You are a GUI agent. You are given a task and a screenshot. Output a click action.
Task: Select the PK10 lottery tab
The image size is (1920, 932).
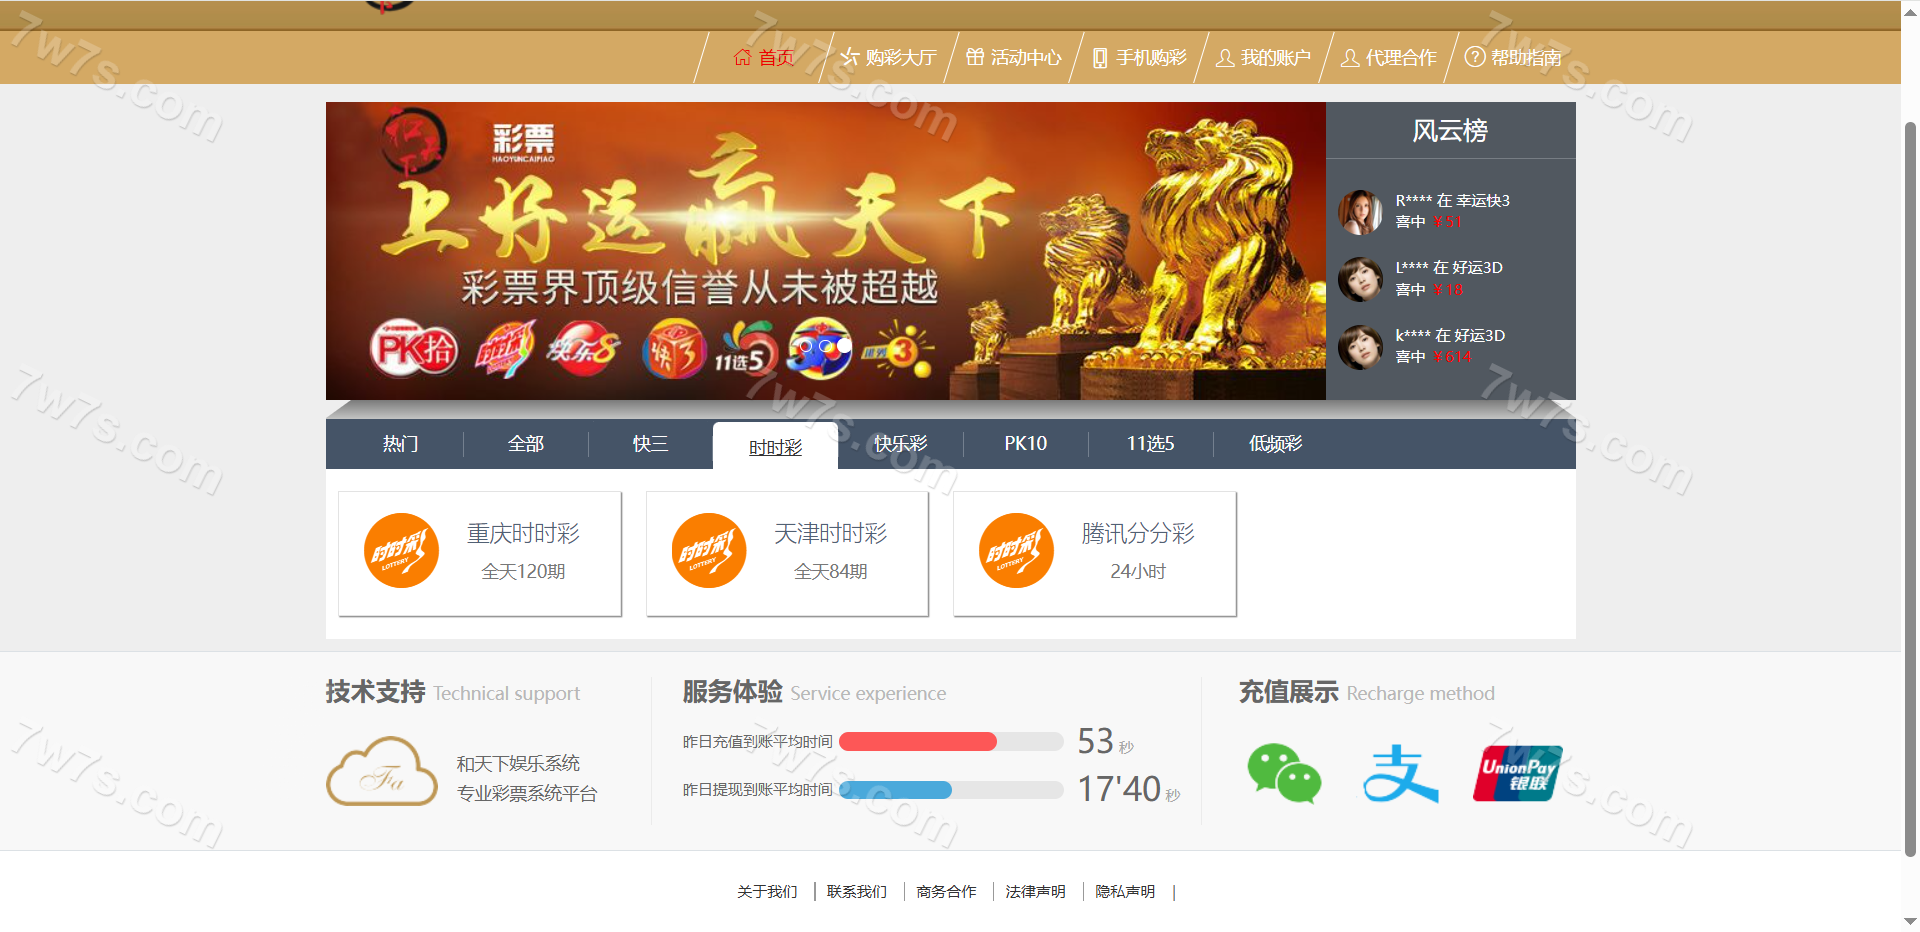(x=1025, y=444)
